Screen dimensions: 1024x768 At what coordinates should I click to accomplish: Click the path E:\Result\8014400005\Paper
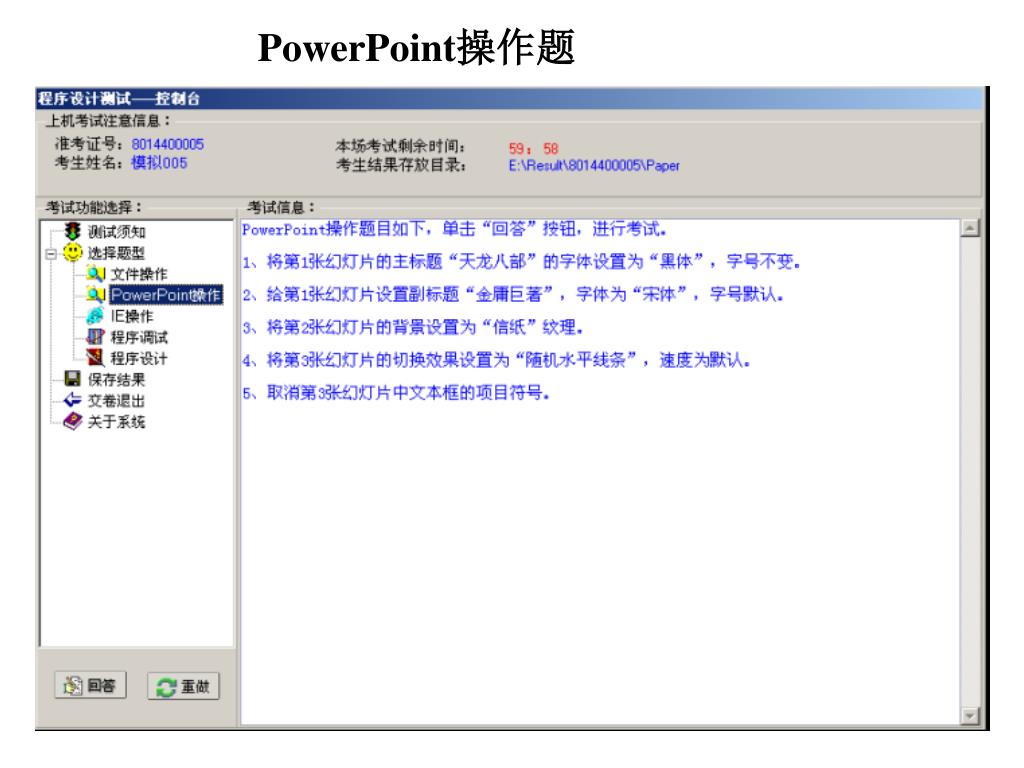594,166
